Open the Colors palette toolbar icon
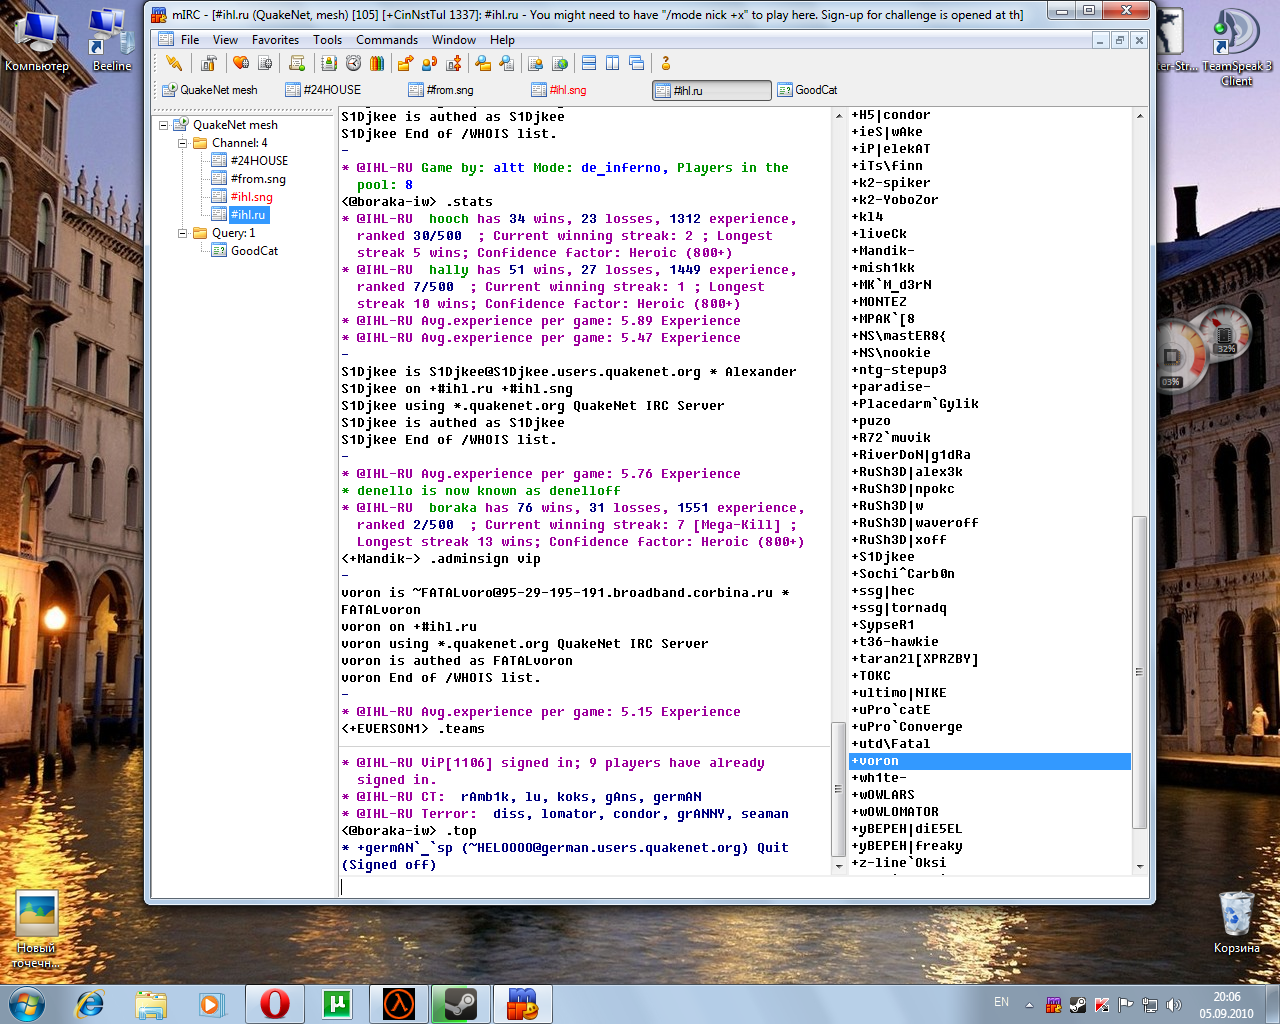 pyautogui.click(x=377, y=63)
